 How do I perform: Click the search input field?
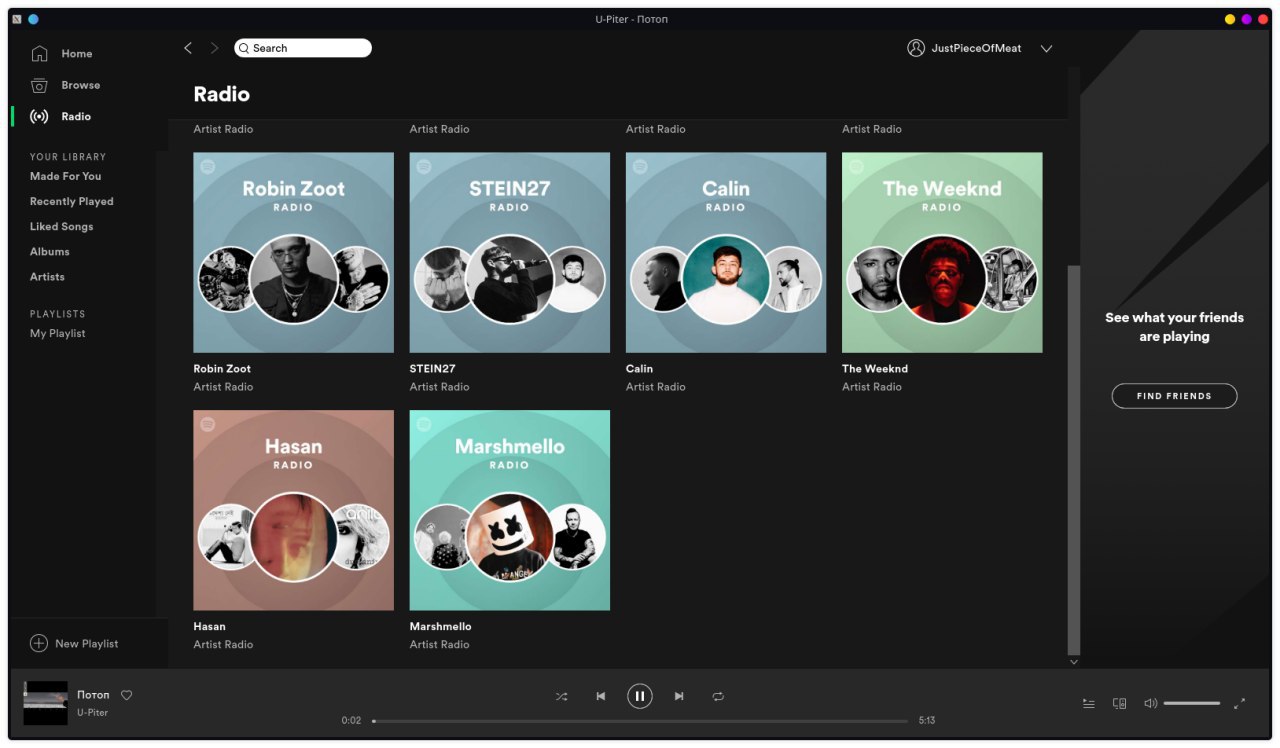pyautogui.click(x=303, y=48)
